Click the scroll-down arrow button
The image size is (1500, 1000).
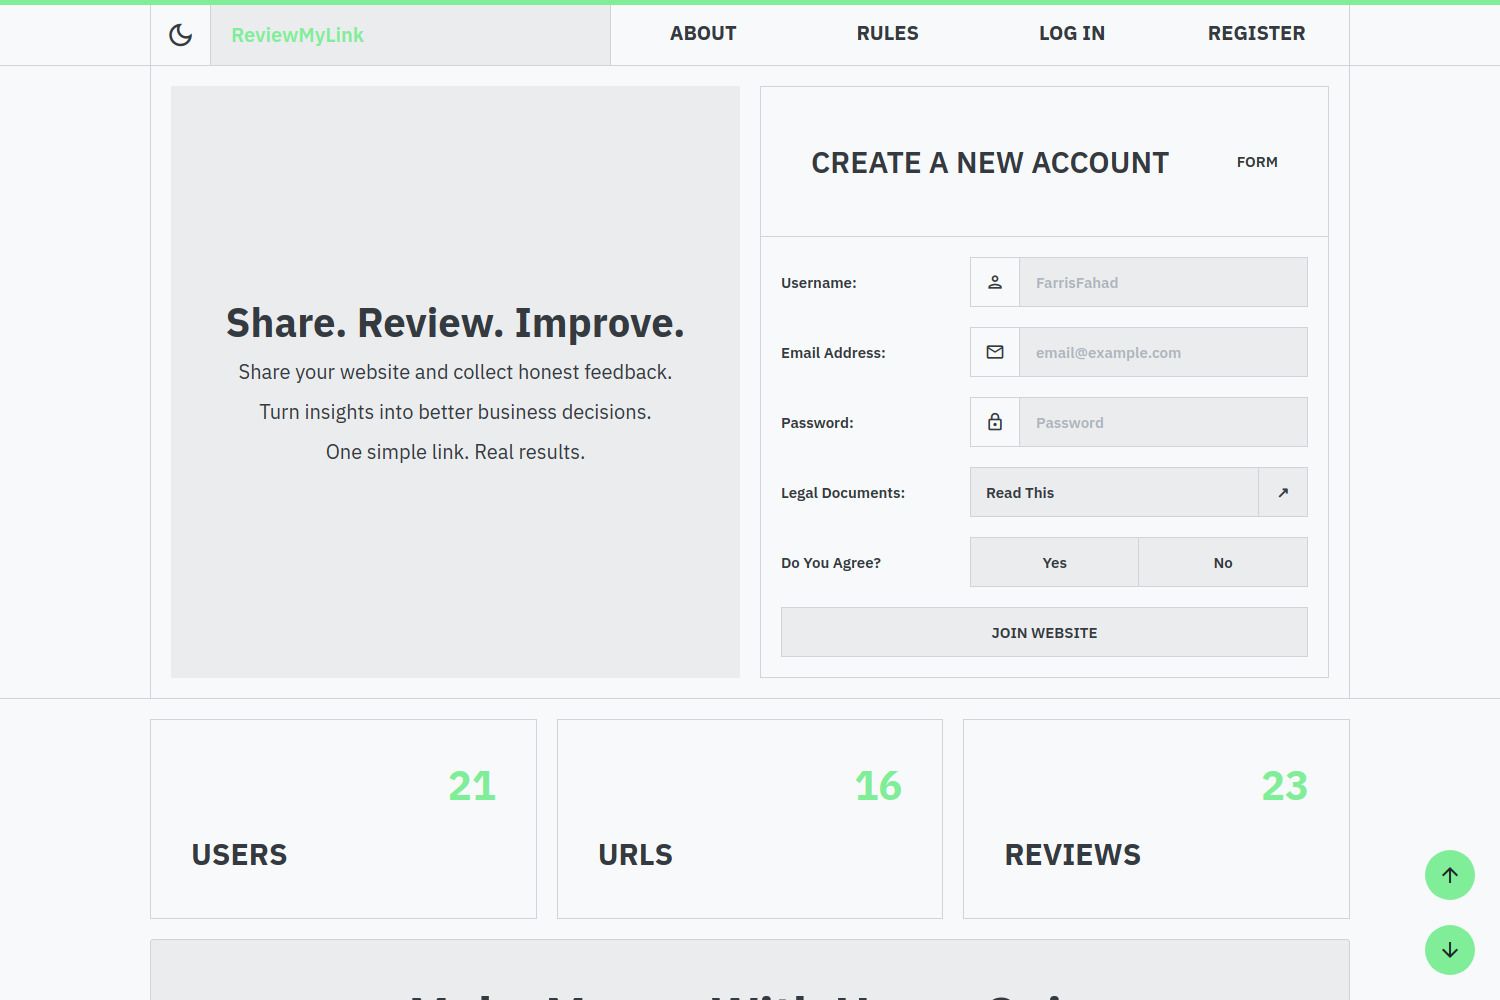(1450, 950)
